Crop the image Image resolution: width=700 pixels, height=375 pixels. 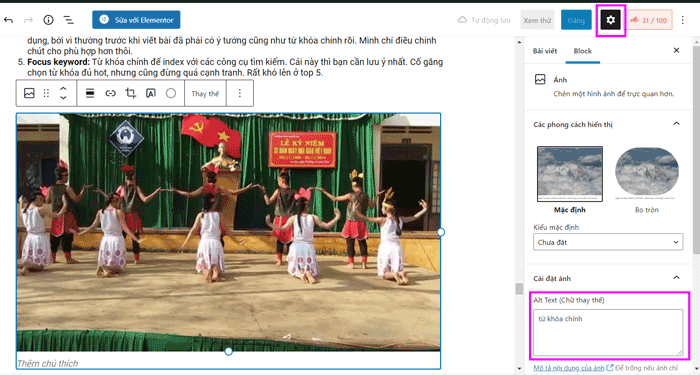(x=130, y=93)
